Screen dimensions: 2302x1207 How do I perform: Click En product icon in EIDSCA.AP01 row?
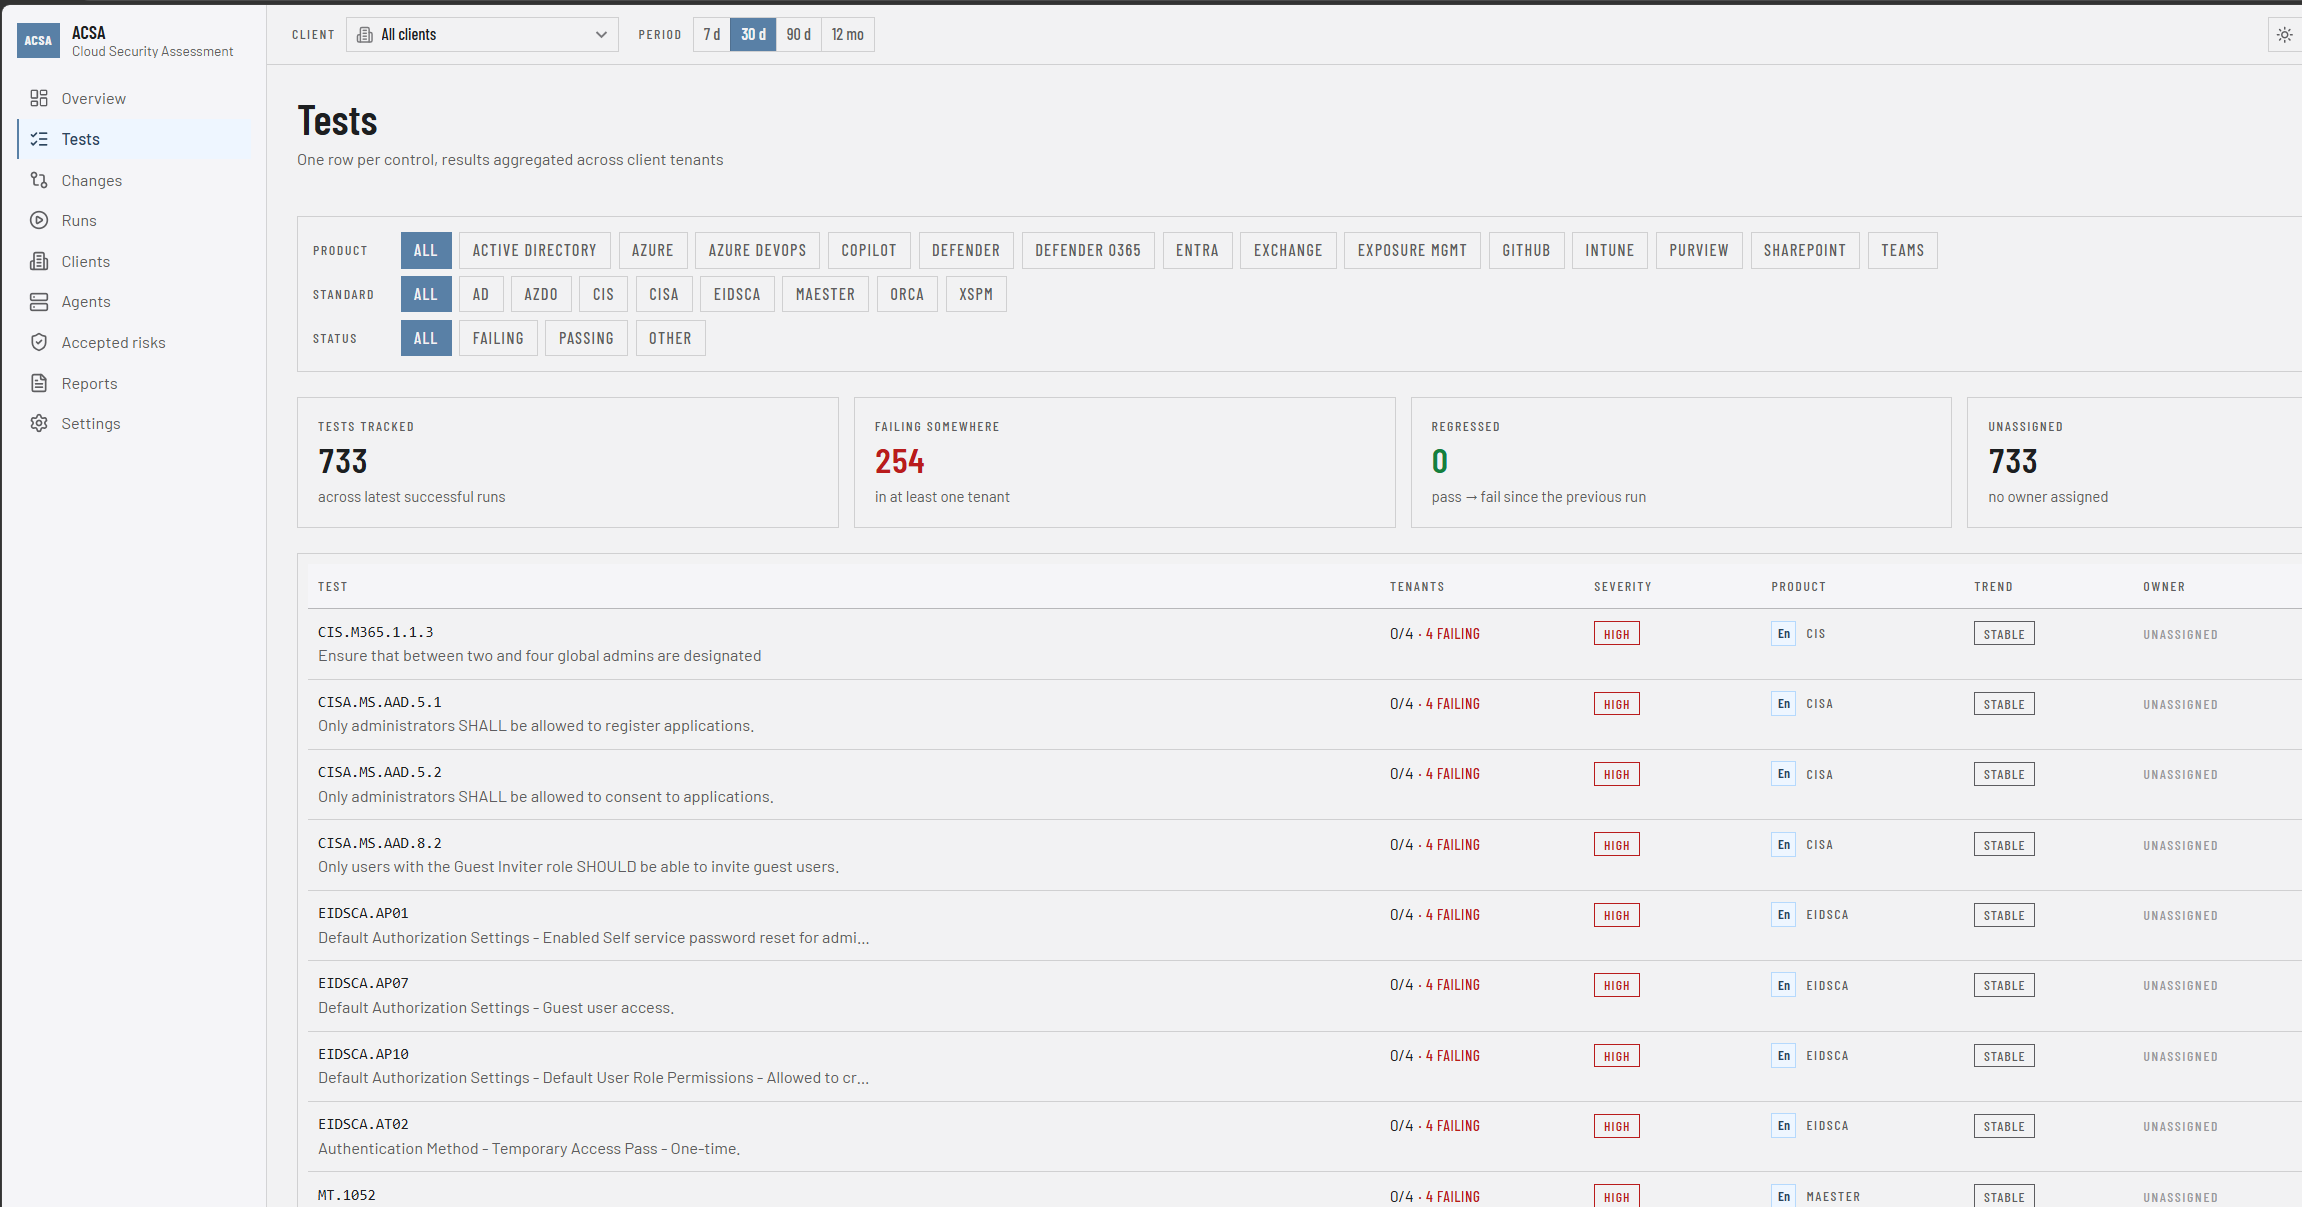pos(1783,915)
